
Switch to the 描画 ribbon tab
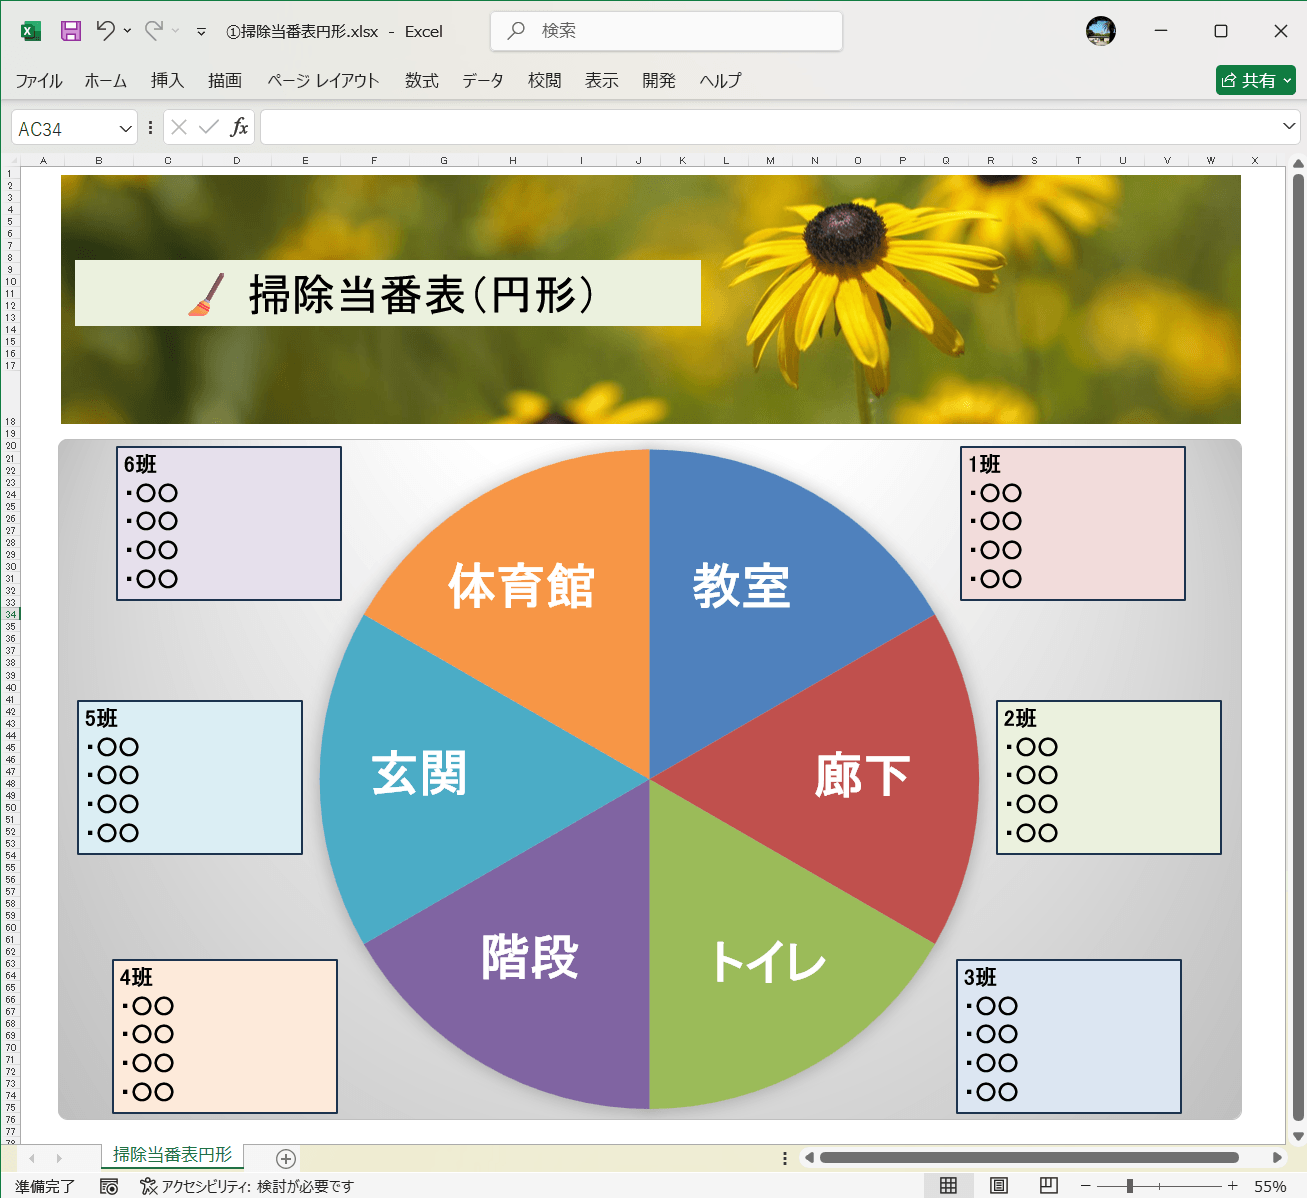pyautogui.click(x=224, y=81)
